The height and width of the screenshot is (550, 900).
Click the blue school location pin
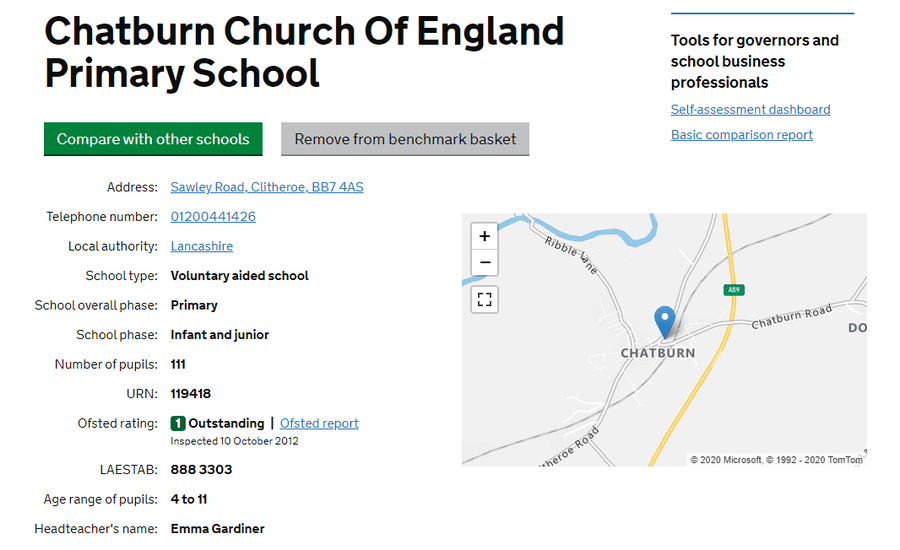coord(665,322)
